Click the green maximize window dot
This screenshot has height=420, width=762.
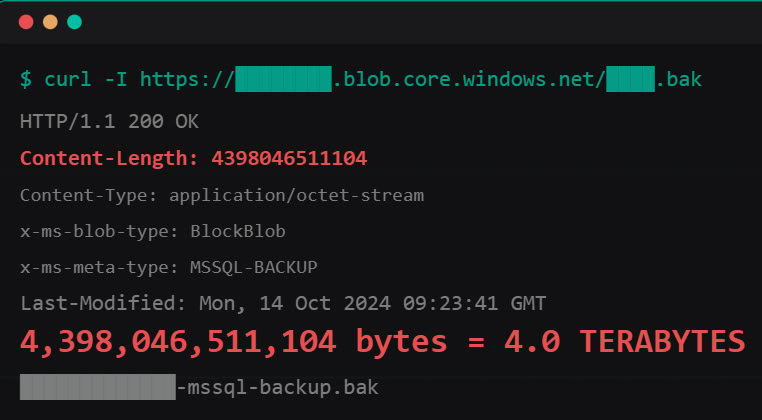74,22
